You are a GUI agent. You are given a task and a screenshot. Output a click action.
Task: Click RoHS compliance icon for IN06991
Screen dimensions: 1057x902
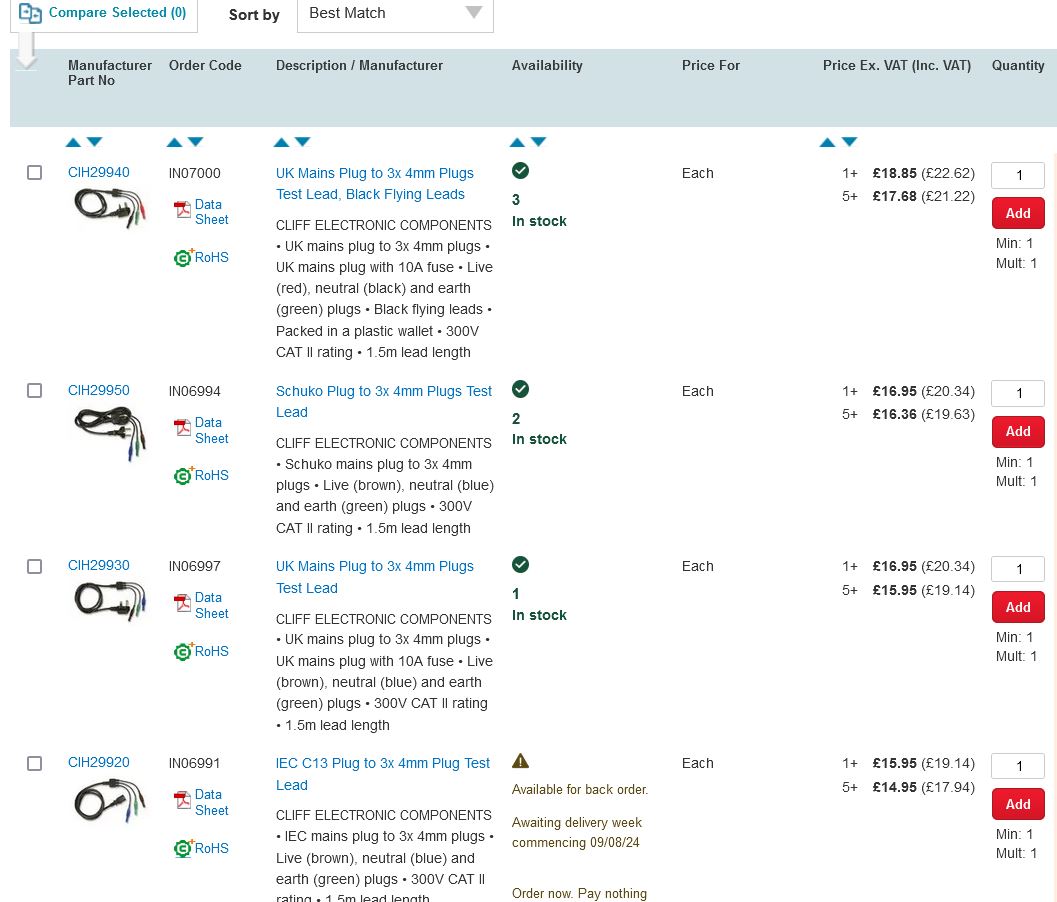(183, 848)
